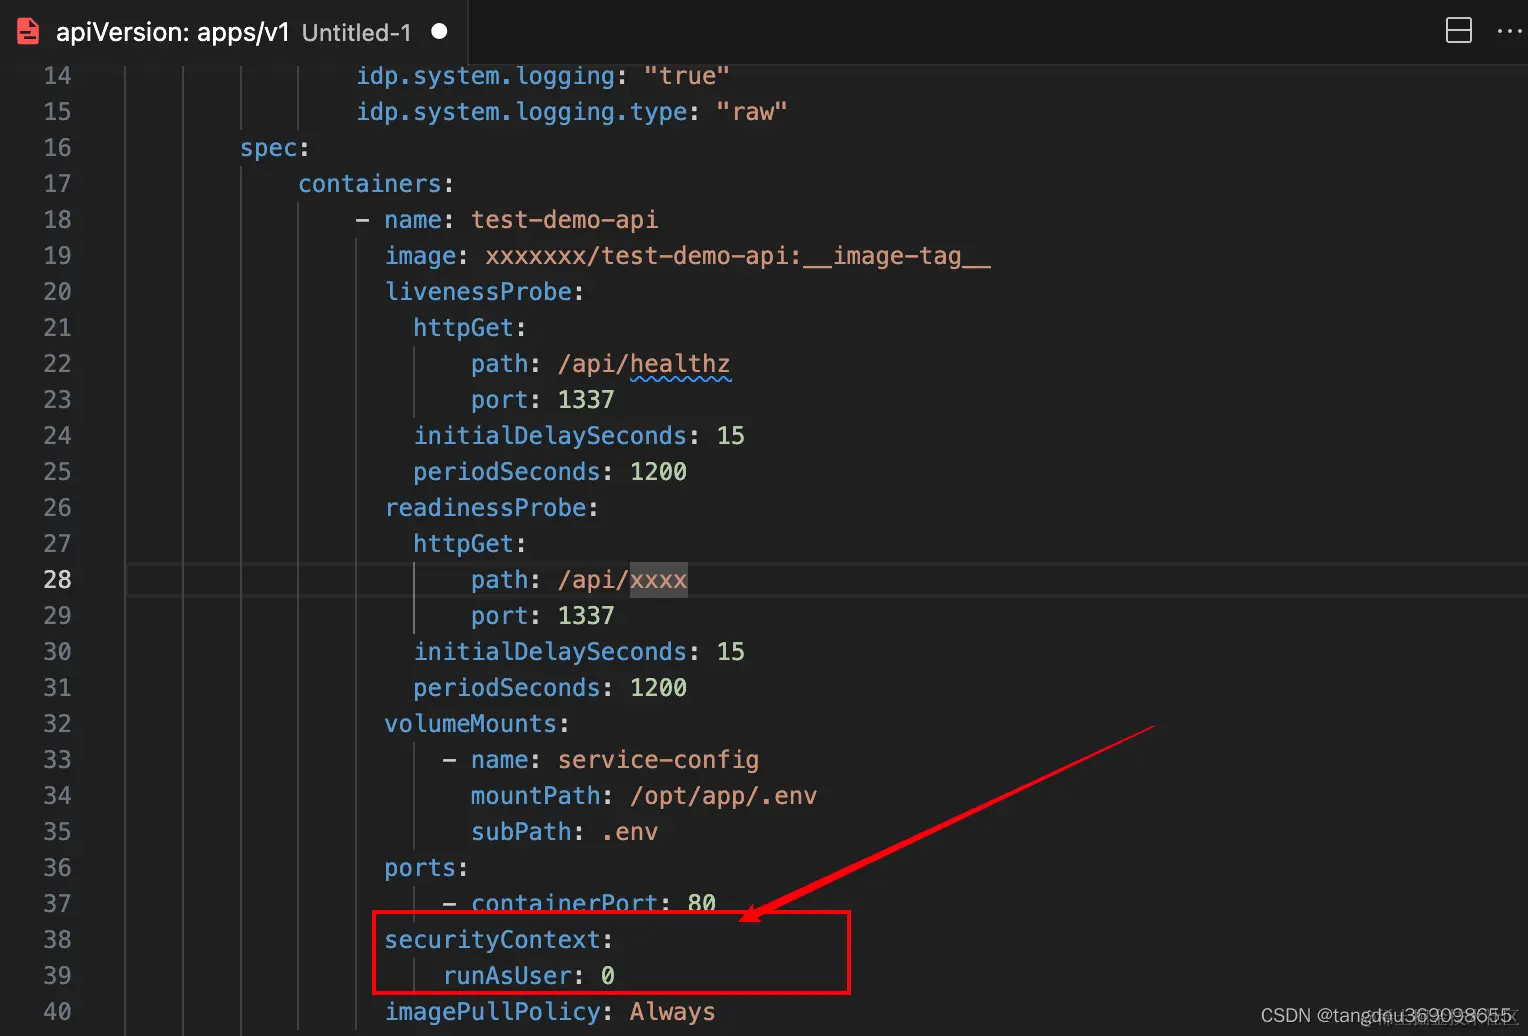
Task: Click the 'imagePullPolicy' key
Action: pos(492,1012)
